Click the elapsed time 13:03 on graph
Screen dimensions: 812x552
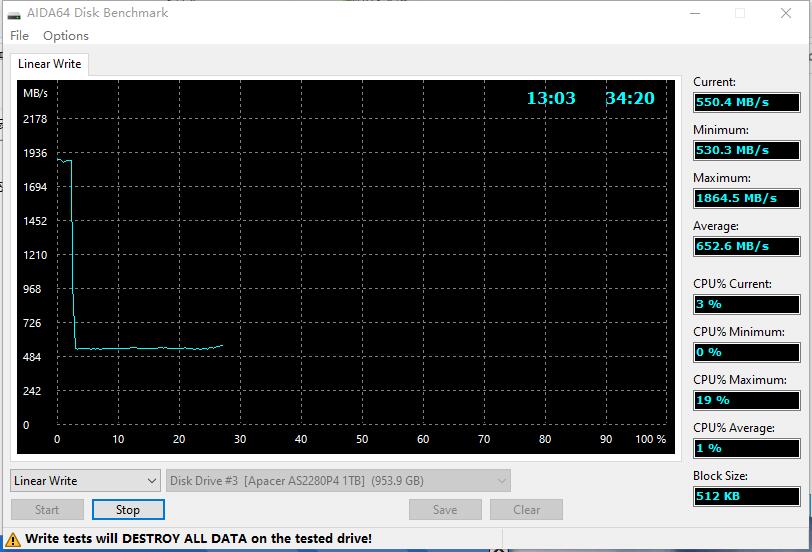[551, 98]
